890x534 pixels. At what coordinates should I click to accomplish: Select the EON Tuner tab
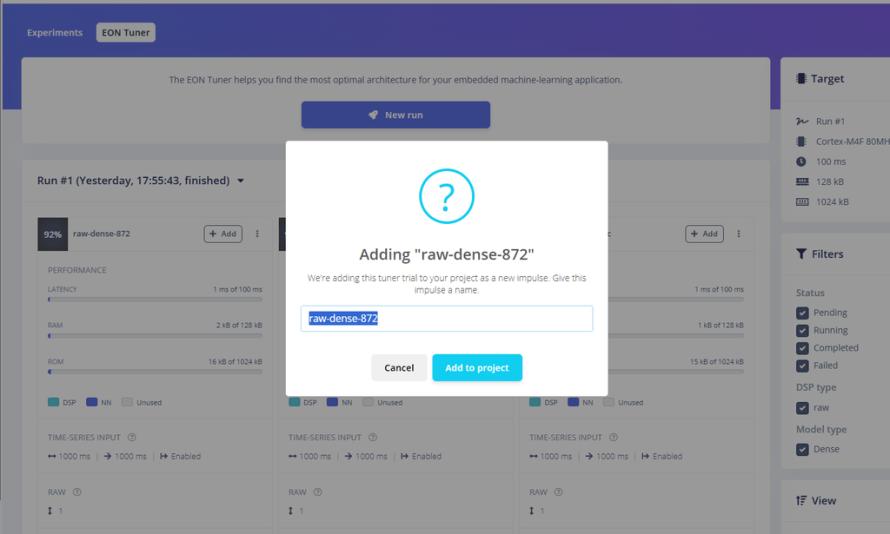(x=125, y=33)
